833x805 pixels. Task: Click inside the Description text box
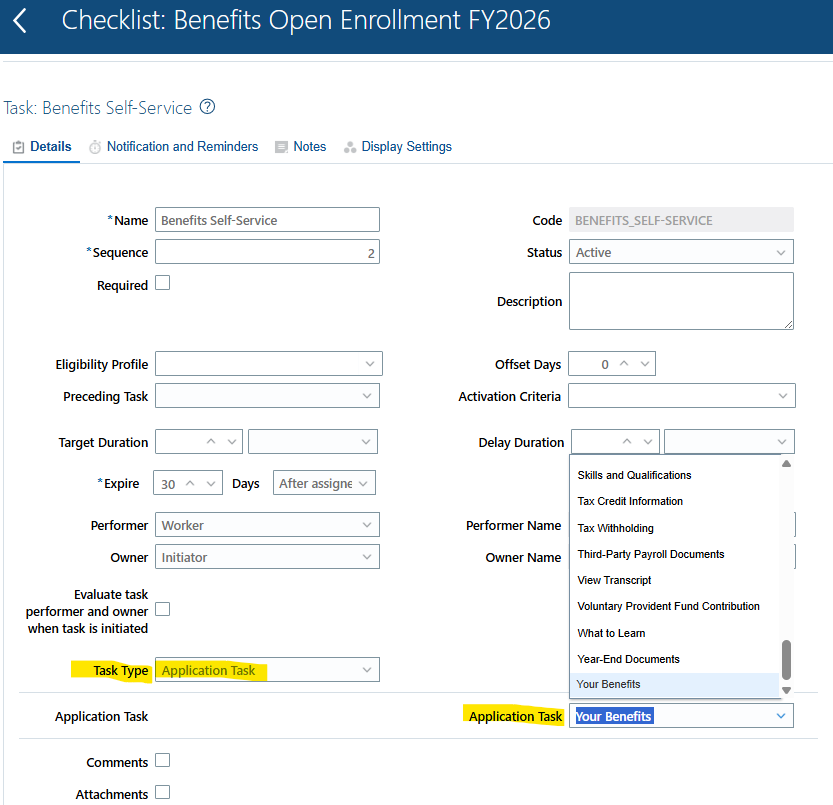tap(680, 300)
